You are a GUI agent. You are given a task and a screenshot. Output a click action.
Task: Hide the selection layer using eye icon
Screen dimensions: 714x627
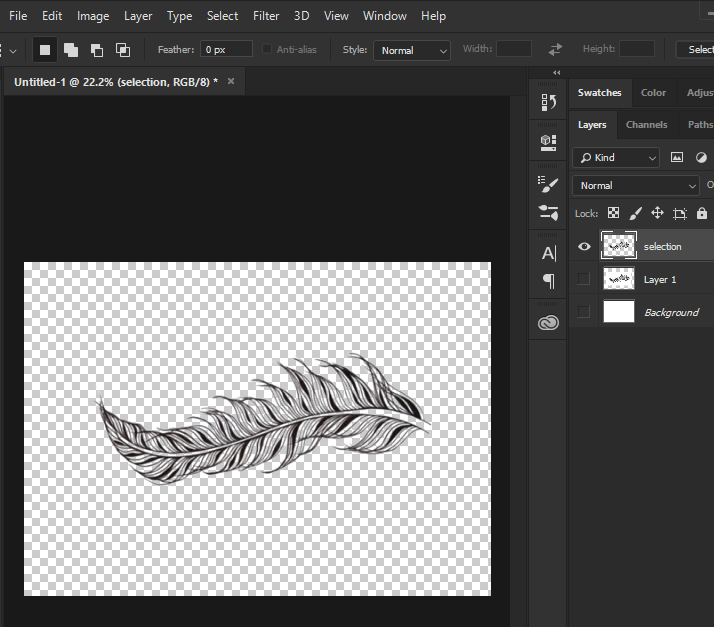pos(584,246)
